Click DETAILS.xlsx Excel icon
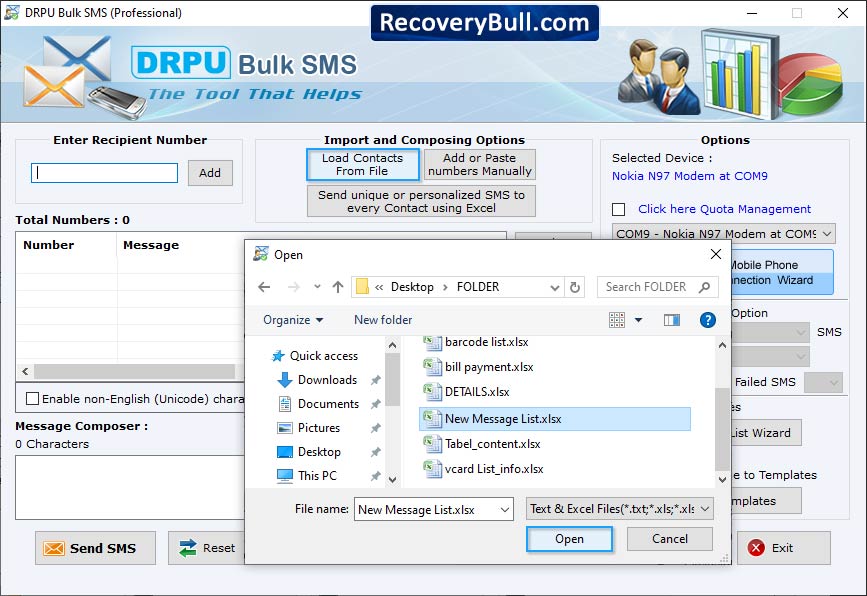The height and width of the screenshot is (596, 867). click(432, 391)
